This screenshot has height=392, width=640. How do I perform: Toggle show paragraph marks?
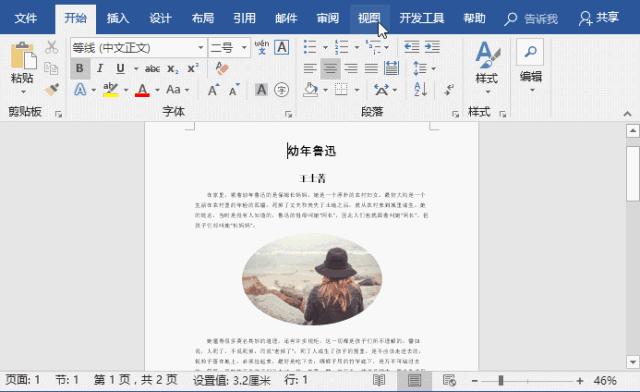(449, 89)
